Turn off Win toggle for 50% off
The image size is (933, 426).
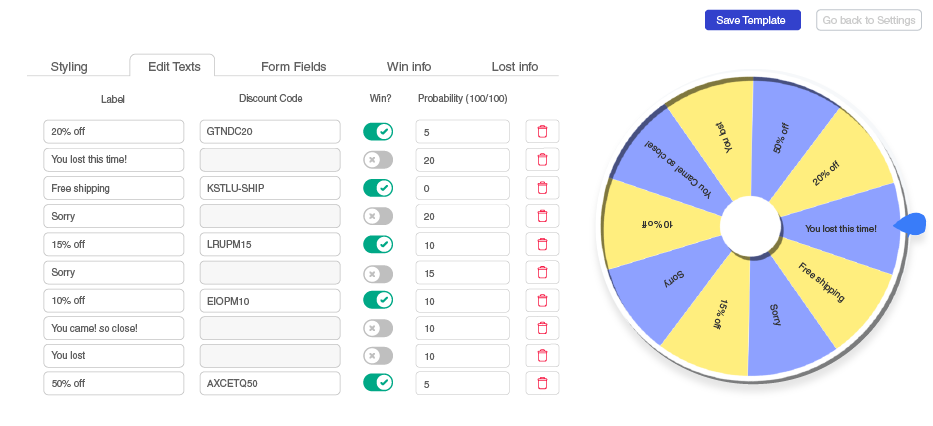(378, 383)
